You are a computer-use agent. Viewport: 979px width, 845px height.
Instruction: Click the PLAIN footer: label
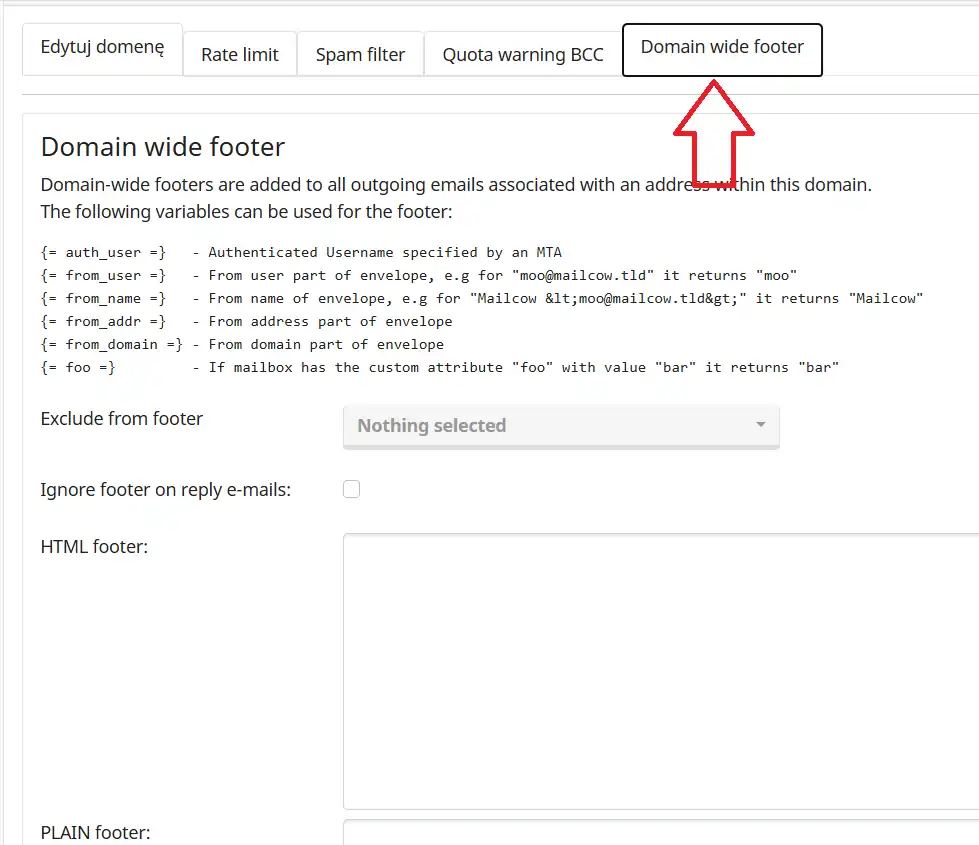tap(96, 833)
